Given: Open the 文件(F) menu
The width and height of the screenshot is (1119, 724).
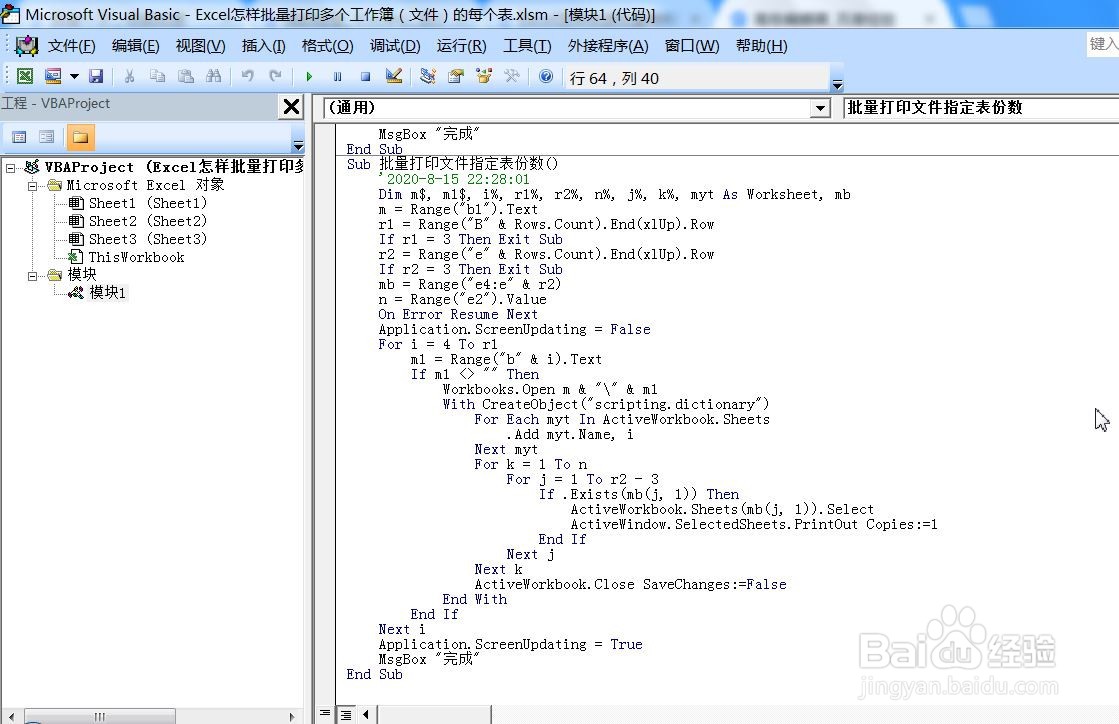Looking at the screenshot, I should [71, 46].
